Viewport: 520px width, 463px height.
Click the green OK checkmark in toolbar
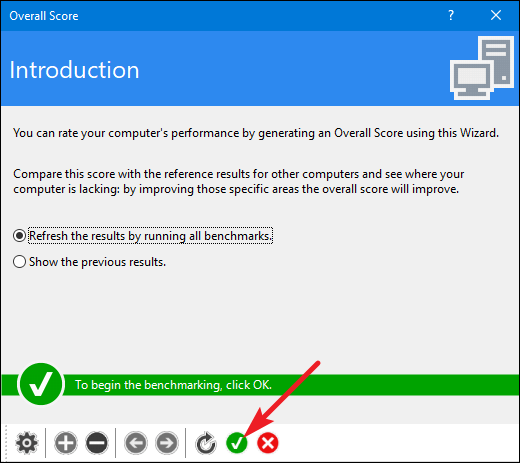tap(237, 443)
